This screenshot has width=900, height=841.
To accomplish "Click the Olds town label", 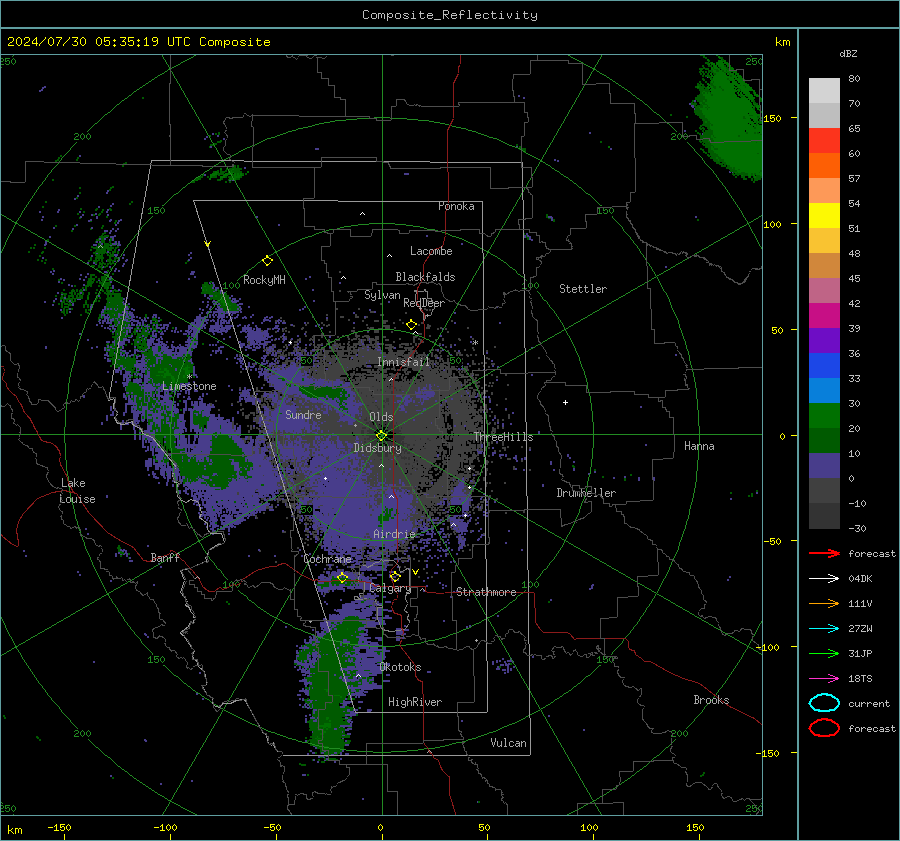I will point(381,417).
